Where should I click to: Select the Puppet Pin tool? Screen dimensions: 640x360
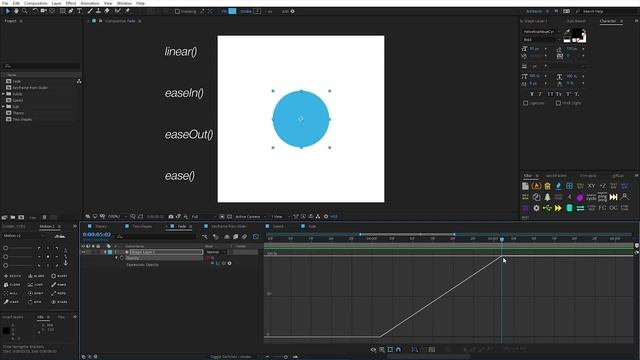[127, 11]
